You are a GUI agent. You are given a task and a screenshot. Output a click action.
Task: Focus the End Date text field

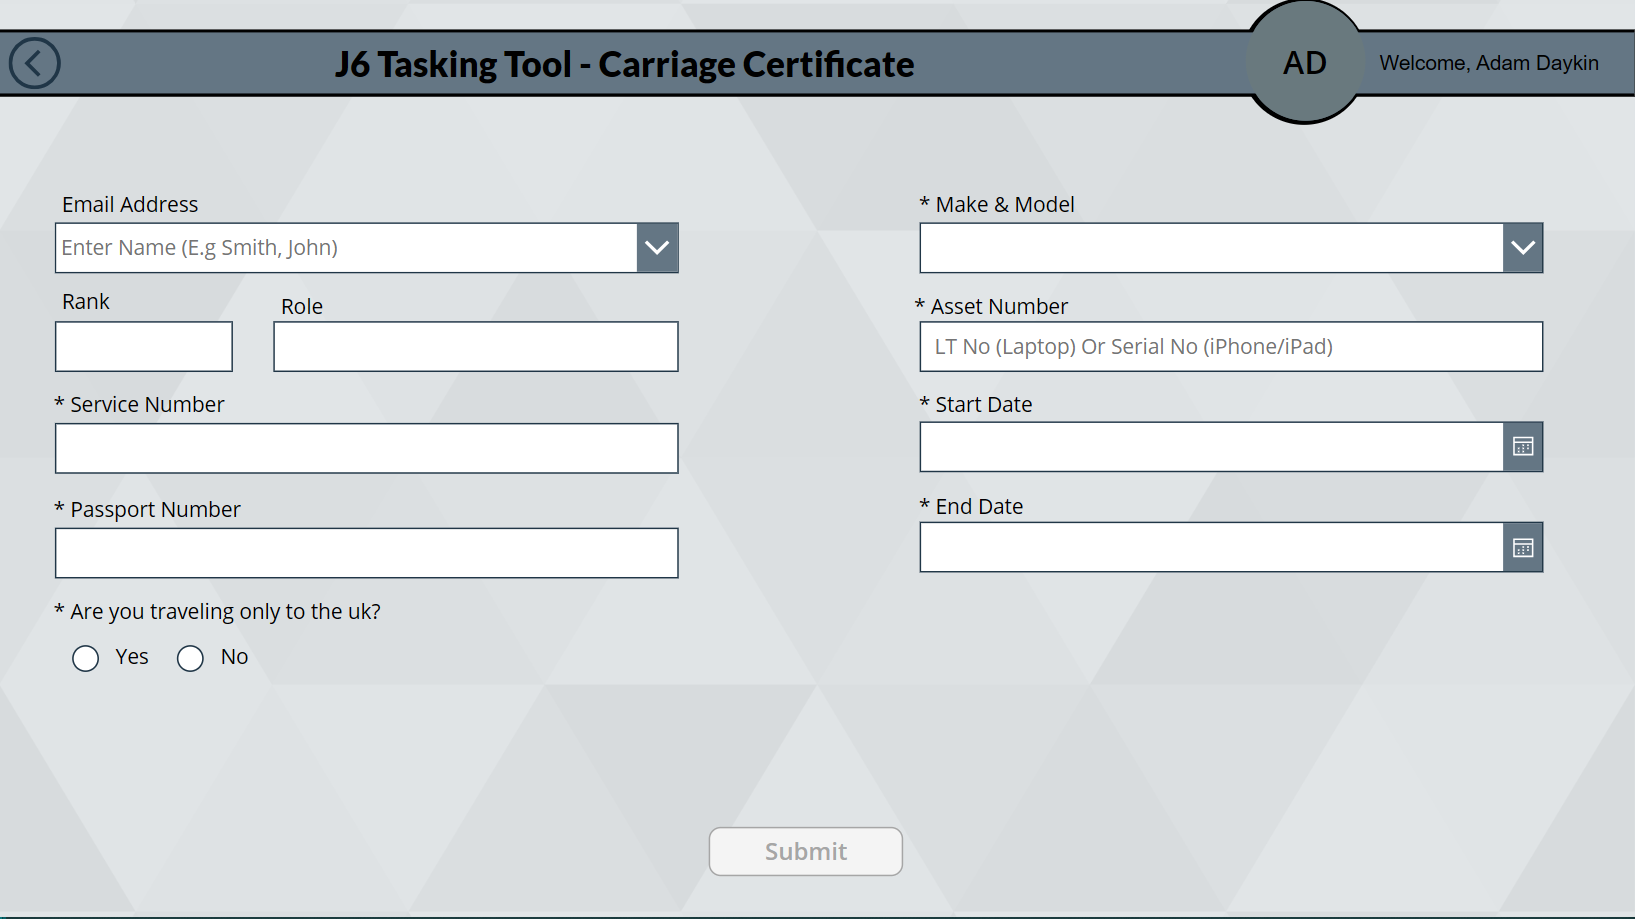click(1212, 547)
